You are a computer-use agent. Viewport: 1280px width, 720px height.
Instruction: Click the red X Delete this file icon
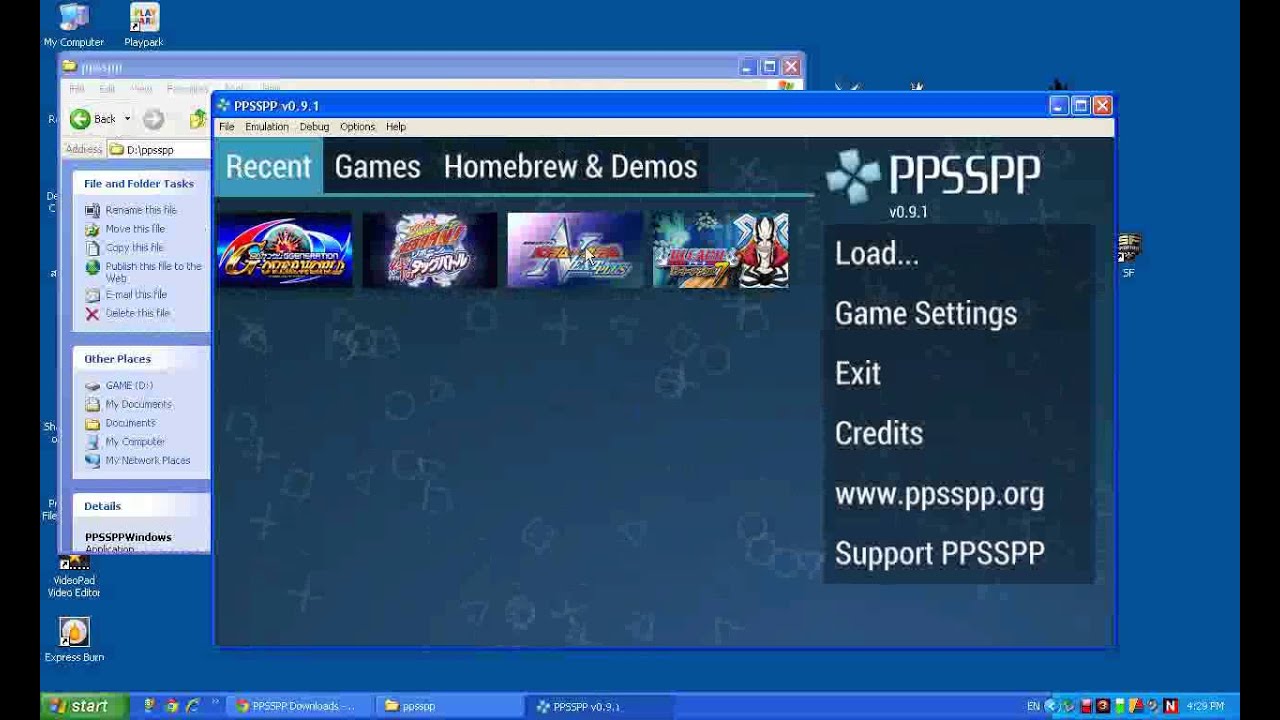(93, 314)
